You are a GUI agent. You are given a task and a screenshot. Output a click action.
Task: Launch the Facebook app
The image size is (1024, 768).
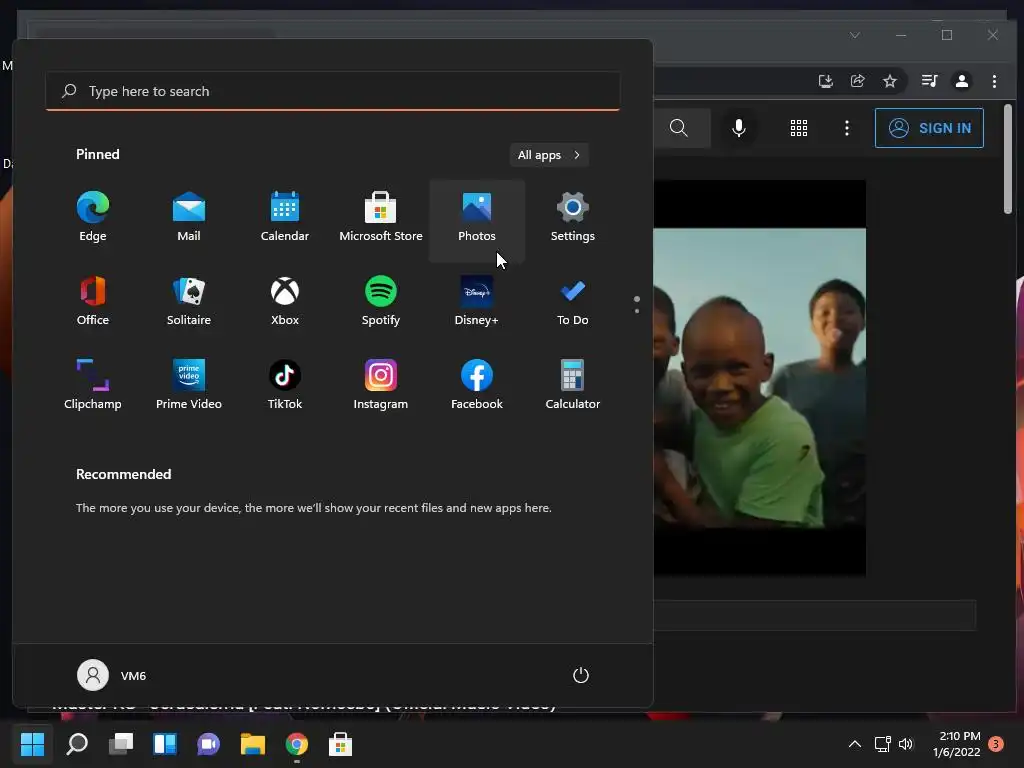tap(477, 385)
